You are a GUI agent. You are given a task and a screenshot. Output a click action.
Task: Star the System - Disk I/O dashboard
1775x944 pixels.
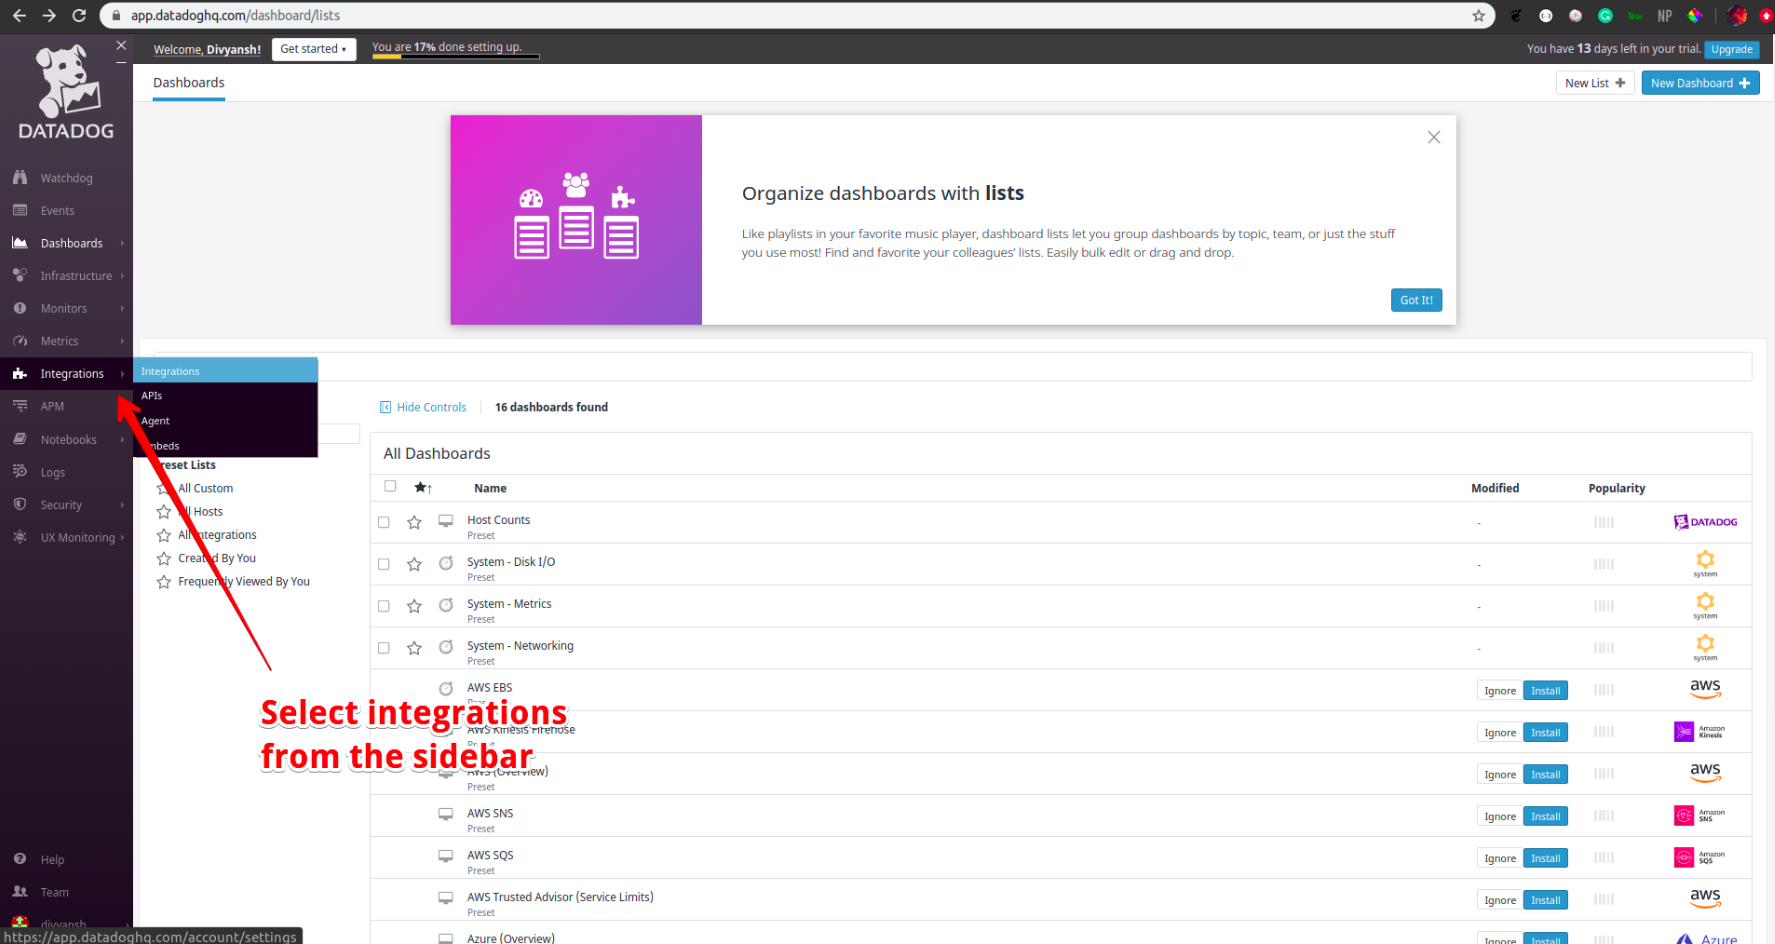click(414, 564)
